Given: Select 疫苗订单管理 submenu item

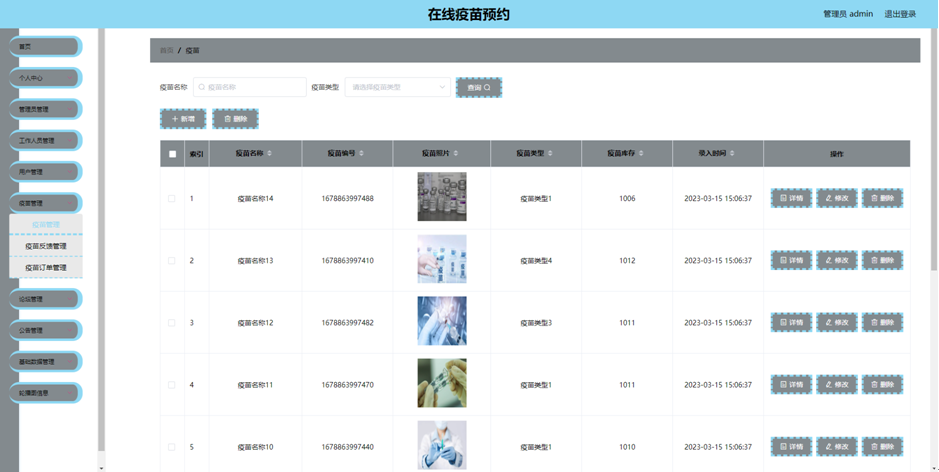Looking at the screenshot, I should click(x=46, y=268).
